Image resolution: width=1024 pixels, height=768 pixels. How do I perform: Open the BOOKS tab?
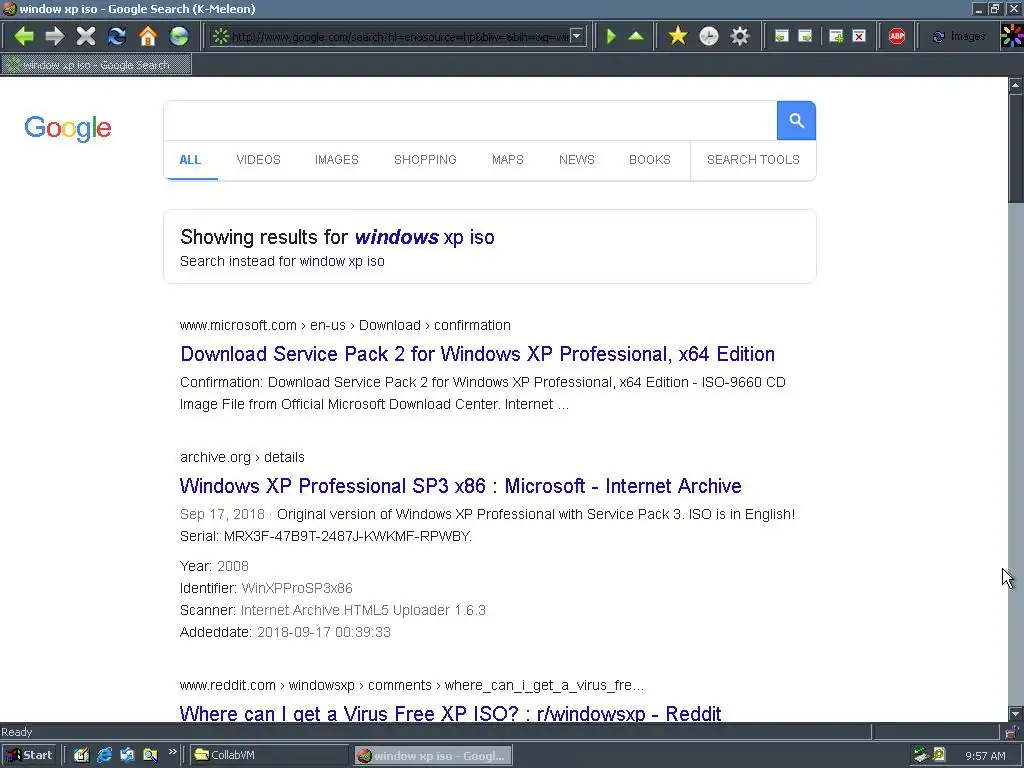(650, 160)
